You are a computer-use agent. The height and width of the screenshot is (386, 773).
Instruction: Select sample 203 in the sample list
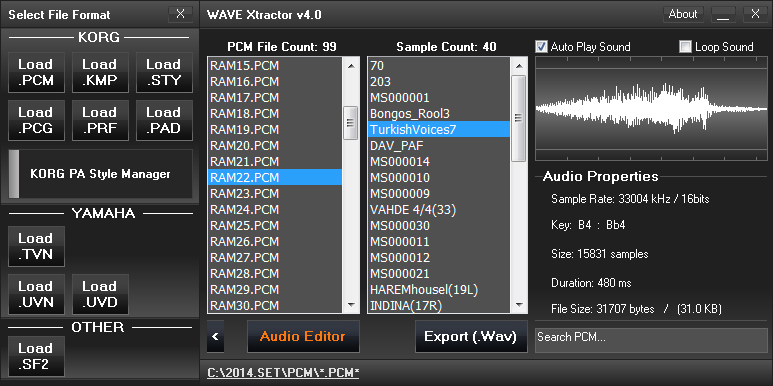pyautogui.click(x=439, y=81)
